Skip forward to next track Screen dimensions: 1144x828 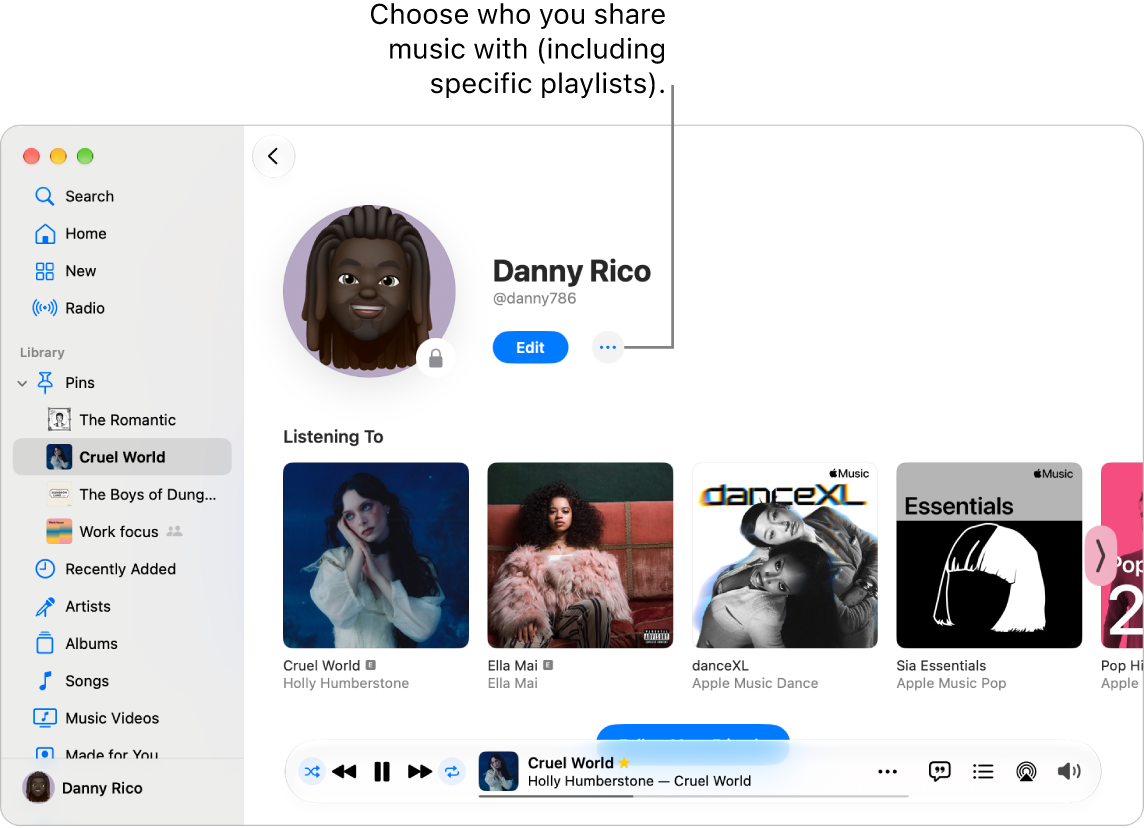[420, 771]
